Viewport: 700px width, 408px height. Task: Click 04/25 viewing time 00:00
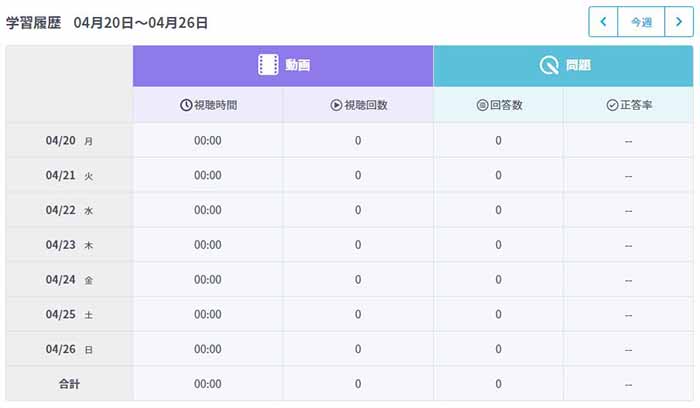[208, 315]
